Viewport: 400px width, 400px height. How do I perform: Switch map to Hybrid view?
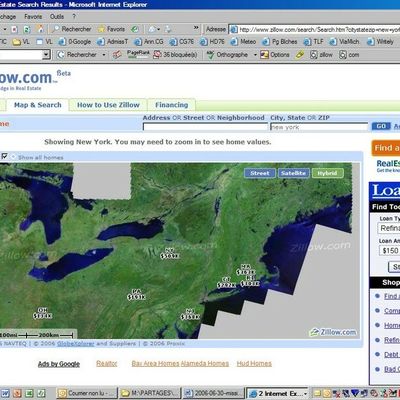[x=327, y=173]
